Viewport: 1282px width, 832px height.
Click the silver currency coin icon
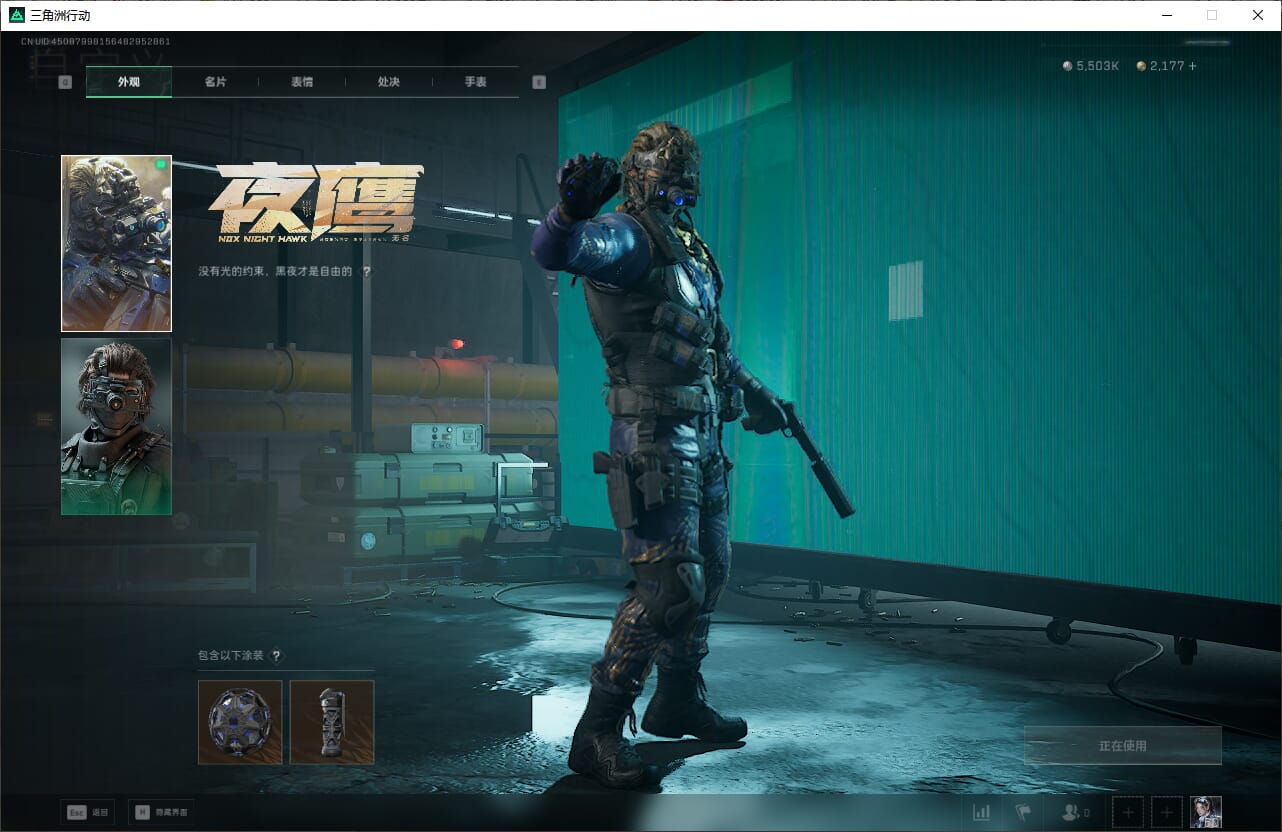pos(1068,66)
